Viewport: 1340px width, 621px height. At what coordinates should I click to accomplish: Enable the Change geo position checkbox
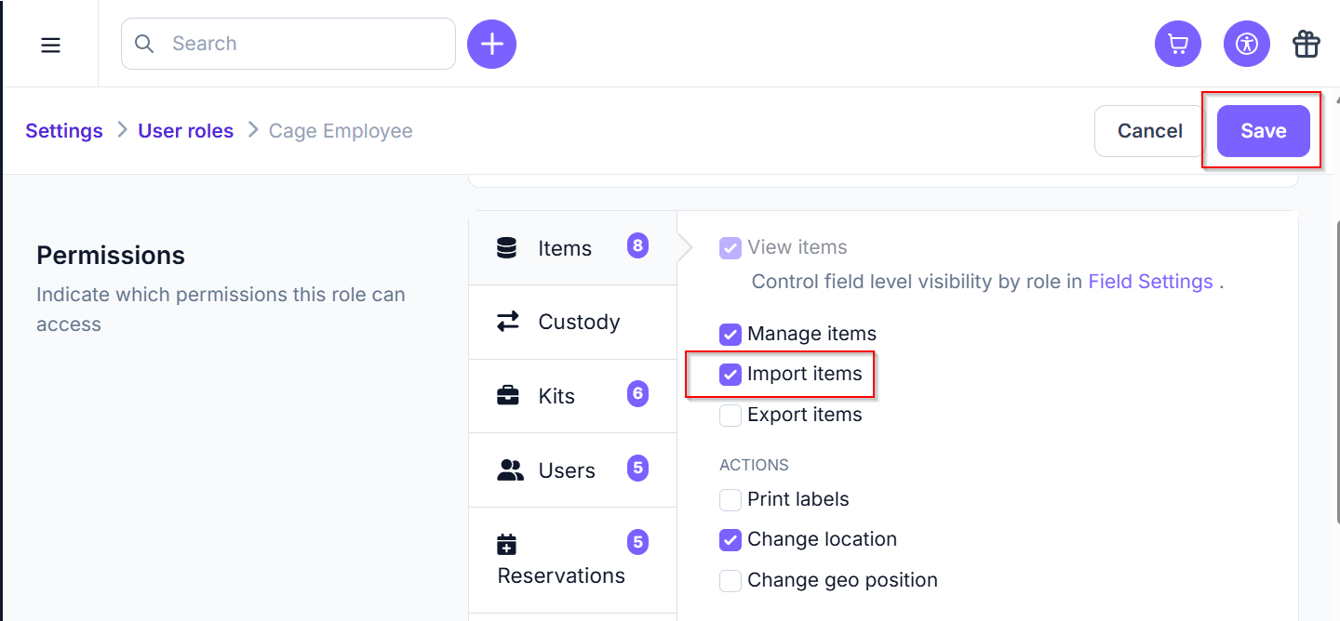click(730, 580)
